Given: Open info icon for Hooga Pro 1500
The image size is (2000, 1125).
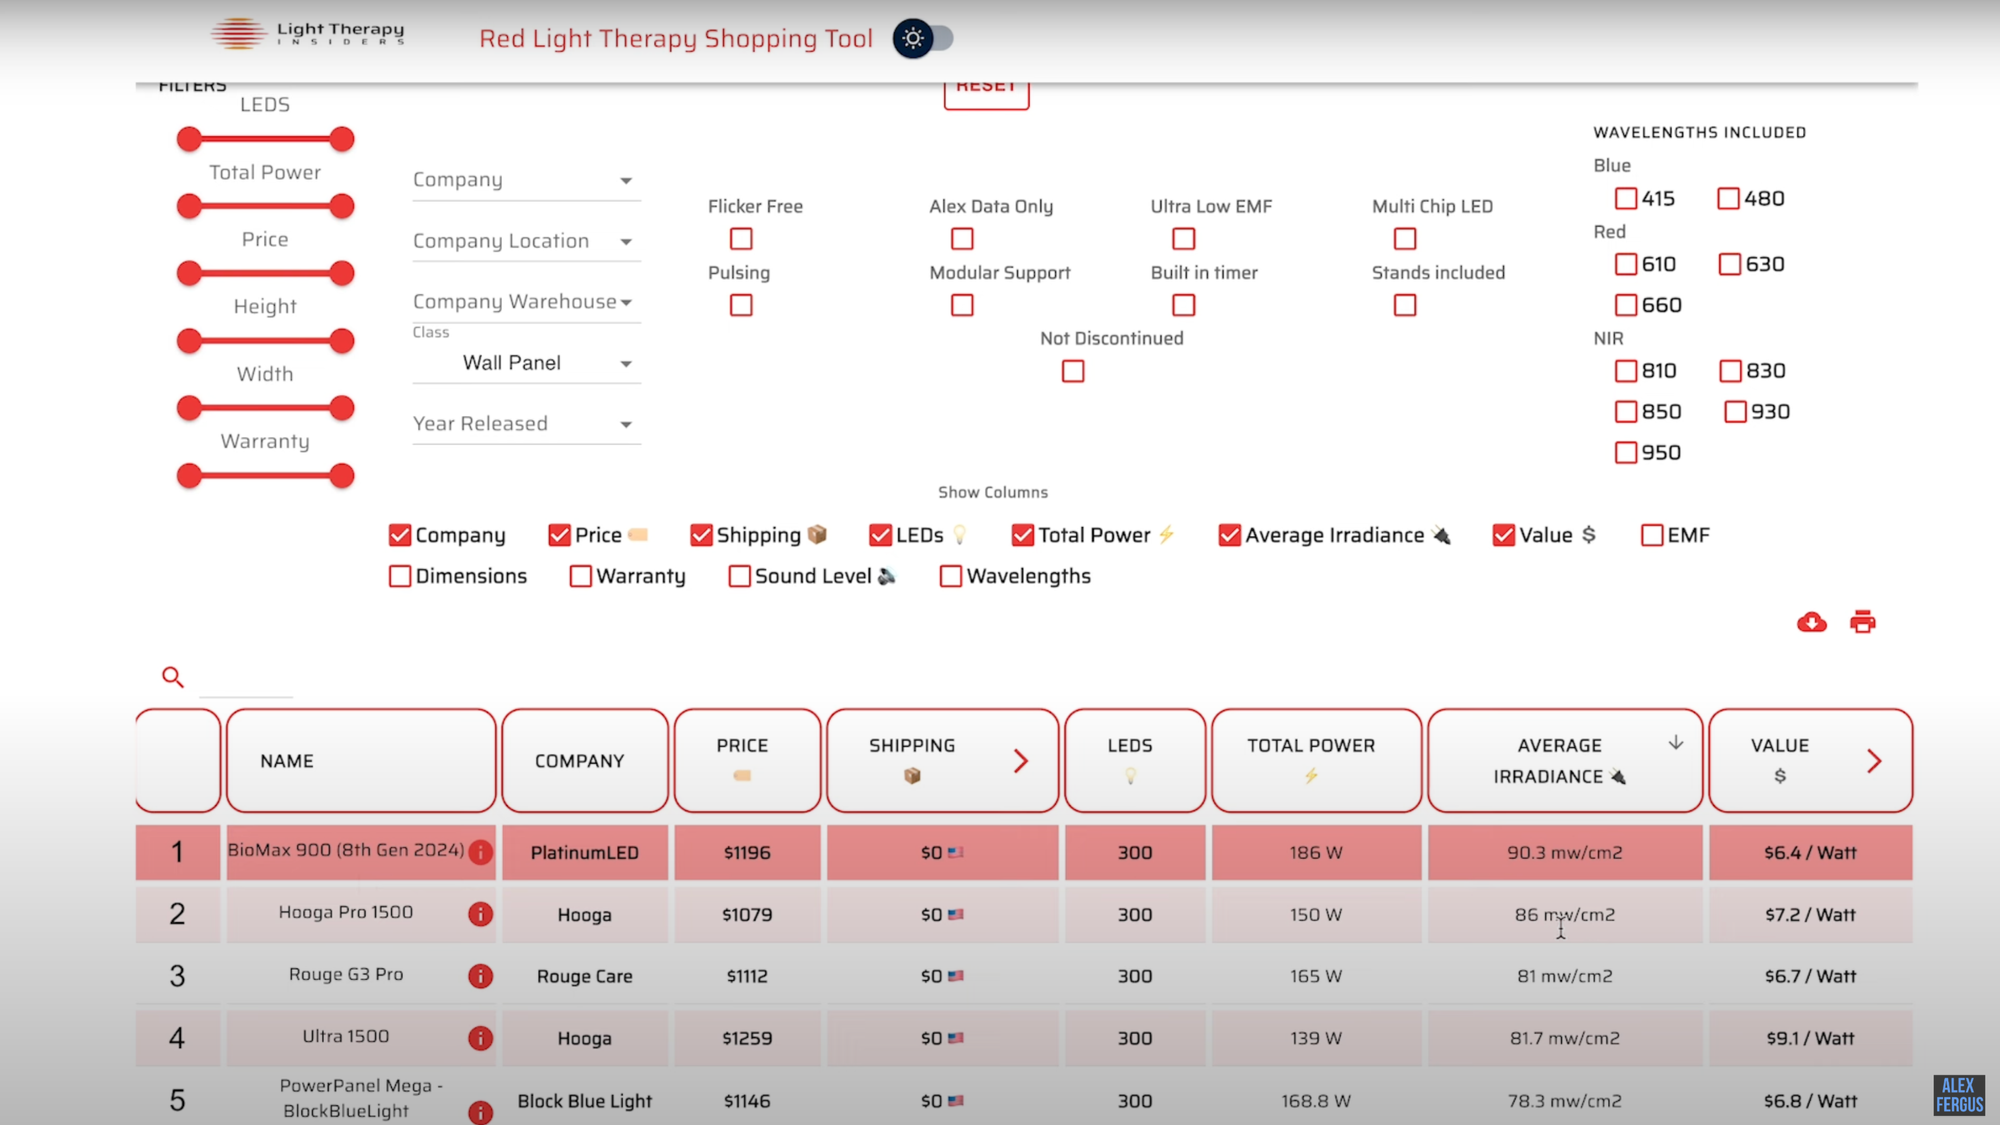Looking at the screenshot, I should coord(481,914).
